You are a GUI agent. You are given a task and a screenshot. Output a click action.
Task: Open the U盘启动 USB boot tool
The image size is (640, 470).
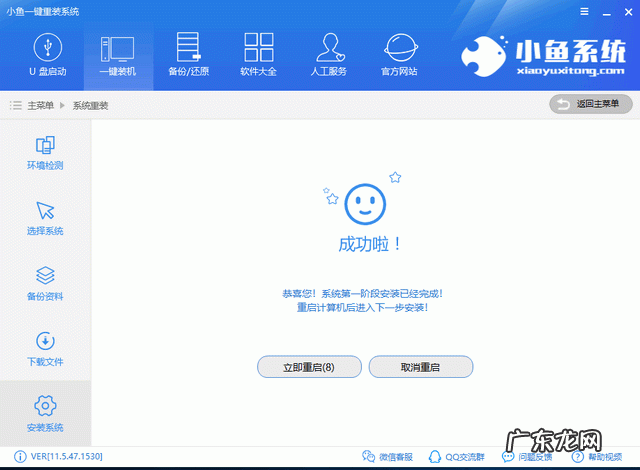48,55
